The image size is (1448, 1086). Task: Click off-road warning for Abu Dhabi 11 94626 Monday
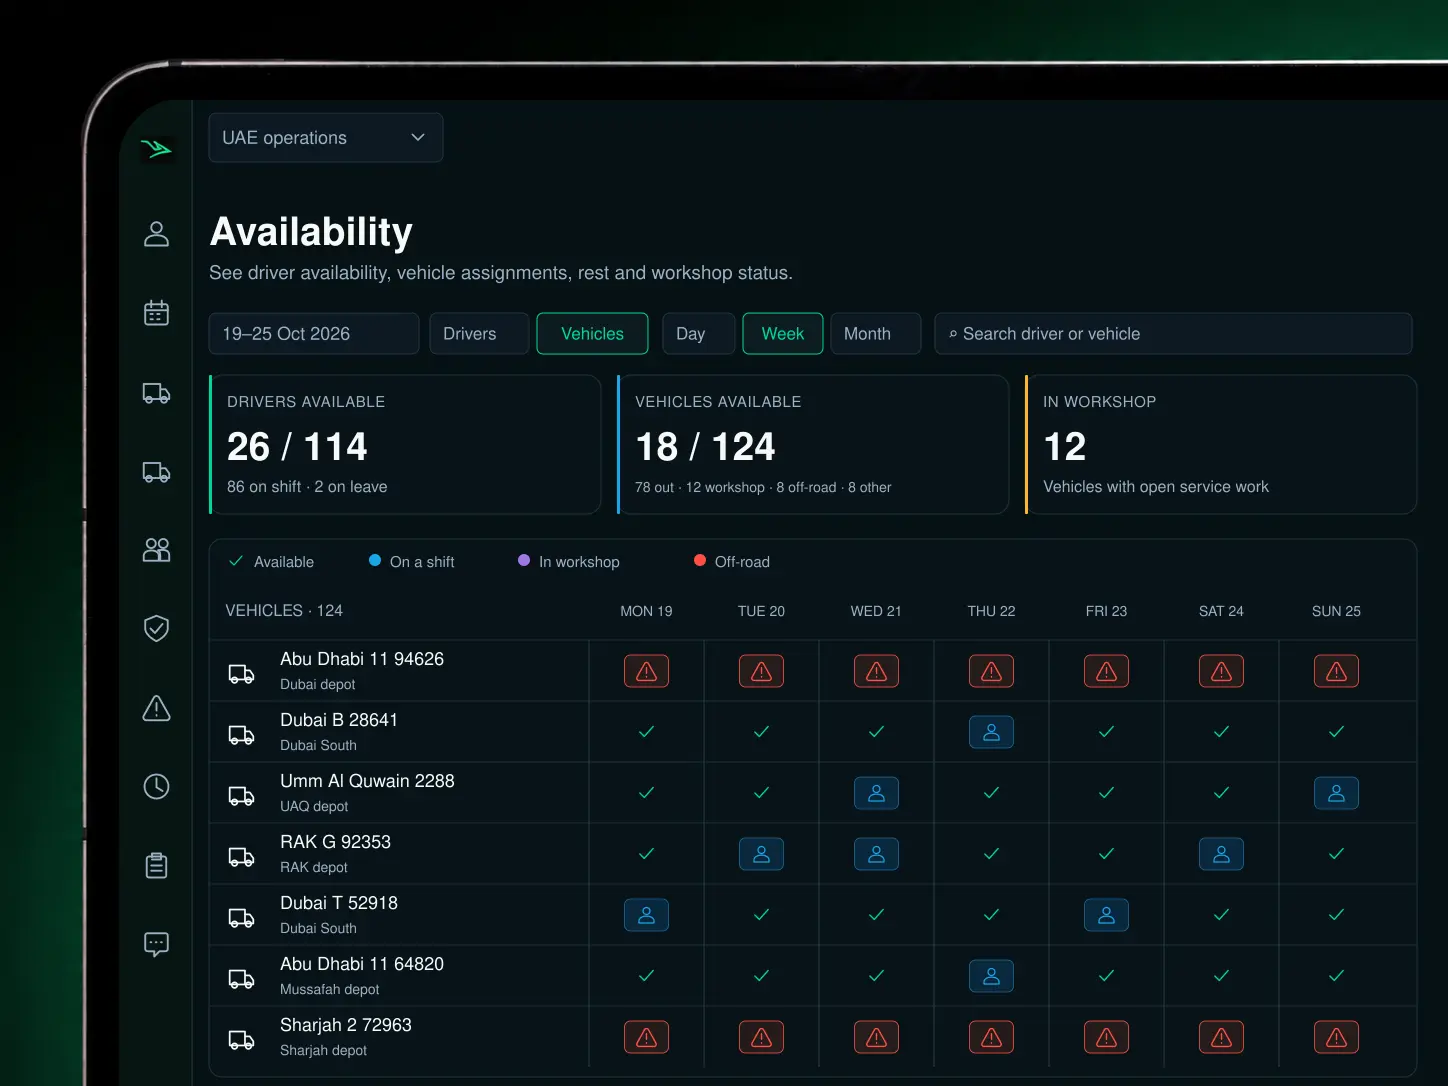[x=646, y=671]
